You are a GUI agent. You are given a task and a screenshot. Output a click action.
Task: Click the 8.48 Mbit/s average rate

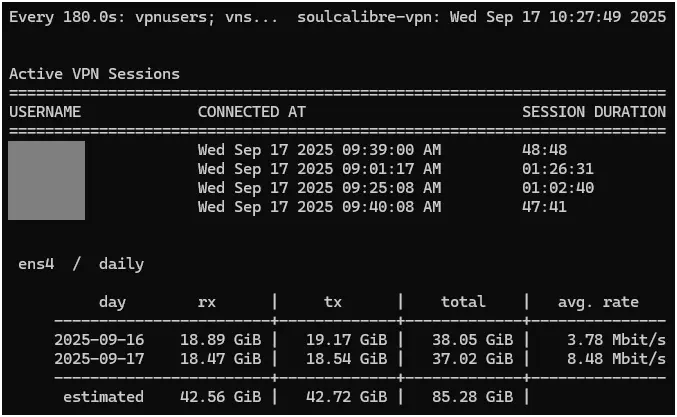[x=616, y=359]
